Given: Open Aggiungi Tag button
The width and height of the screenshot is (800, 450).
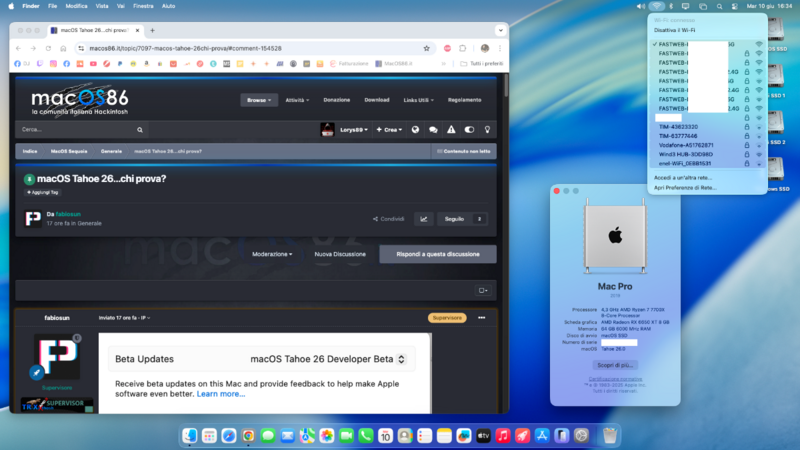Looking at the screenshot, I should tap(42, 192).
